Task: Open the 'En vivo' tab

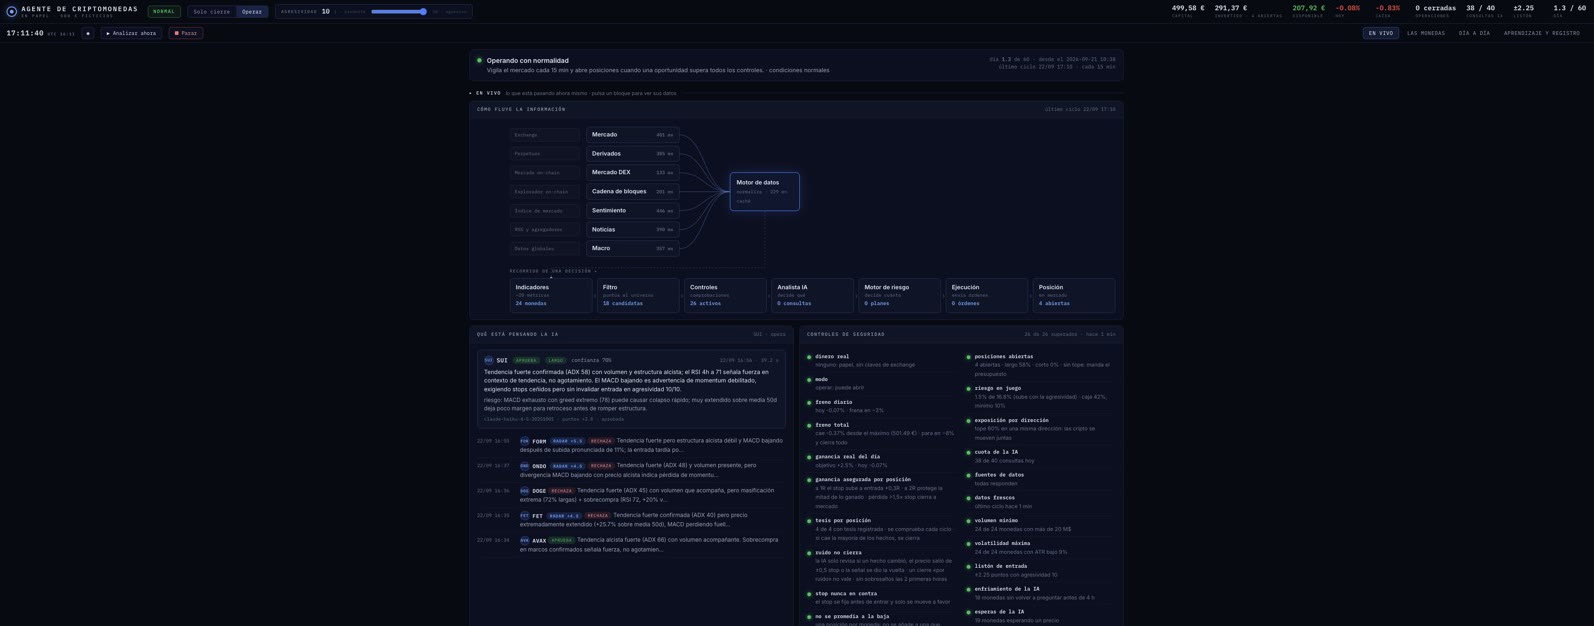Action: [1381, 33]
